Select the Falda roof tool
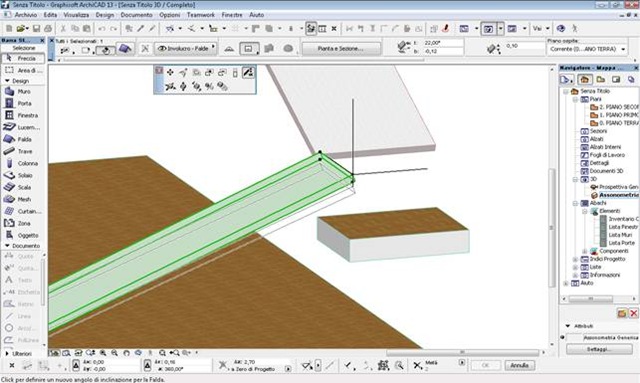The height and width of the screenshot is (383, 640). 23,139
